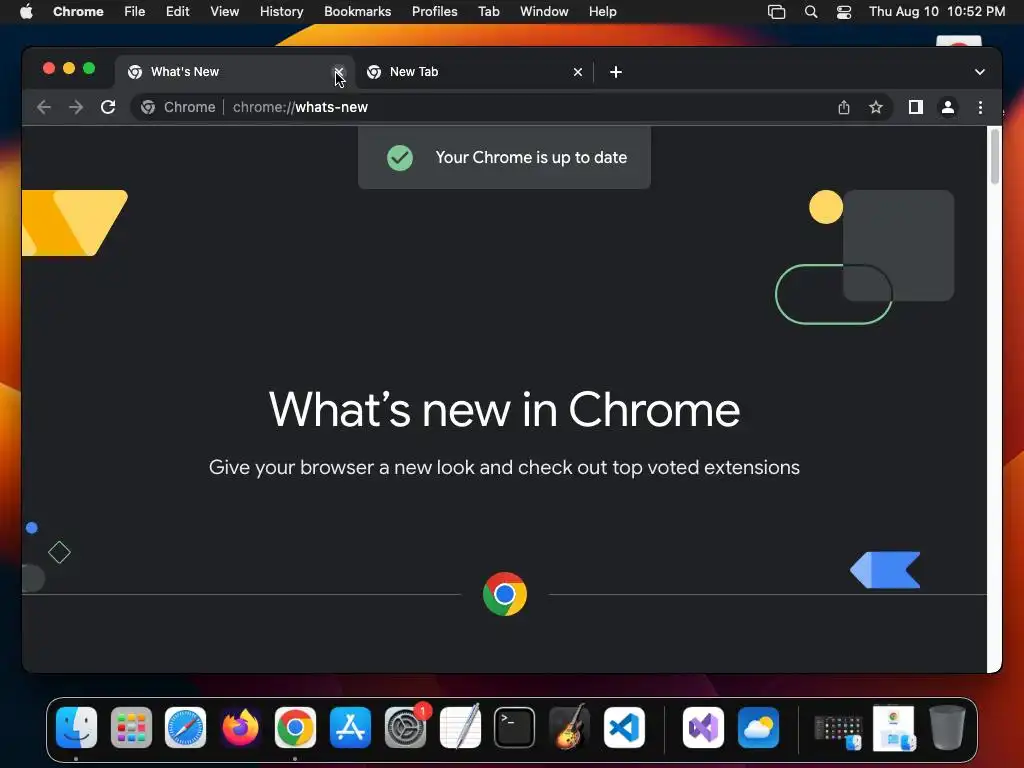Click the "Your Chrome is up to date" text
This screenshot has width=1024, height=768.
click(531, 157)
